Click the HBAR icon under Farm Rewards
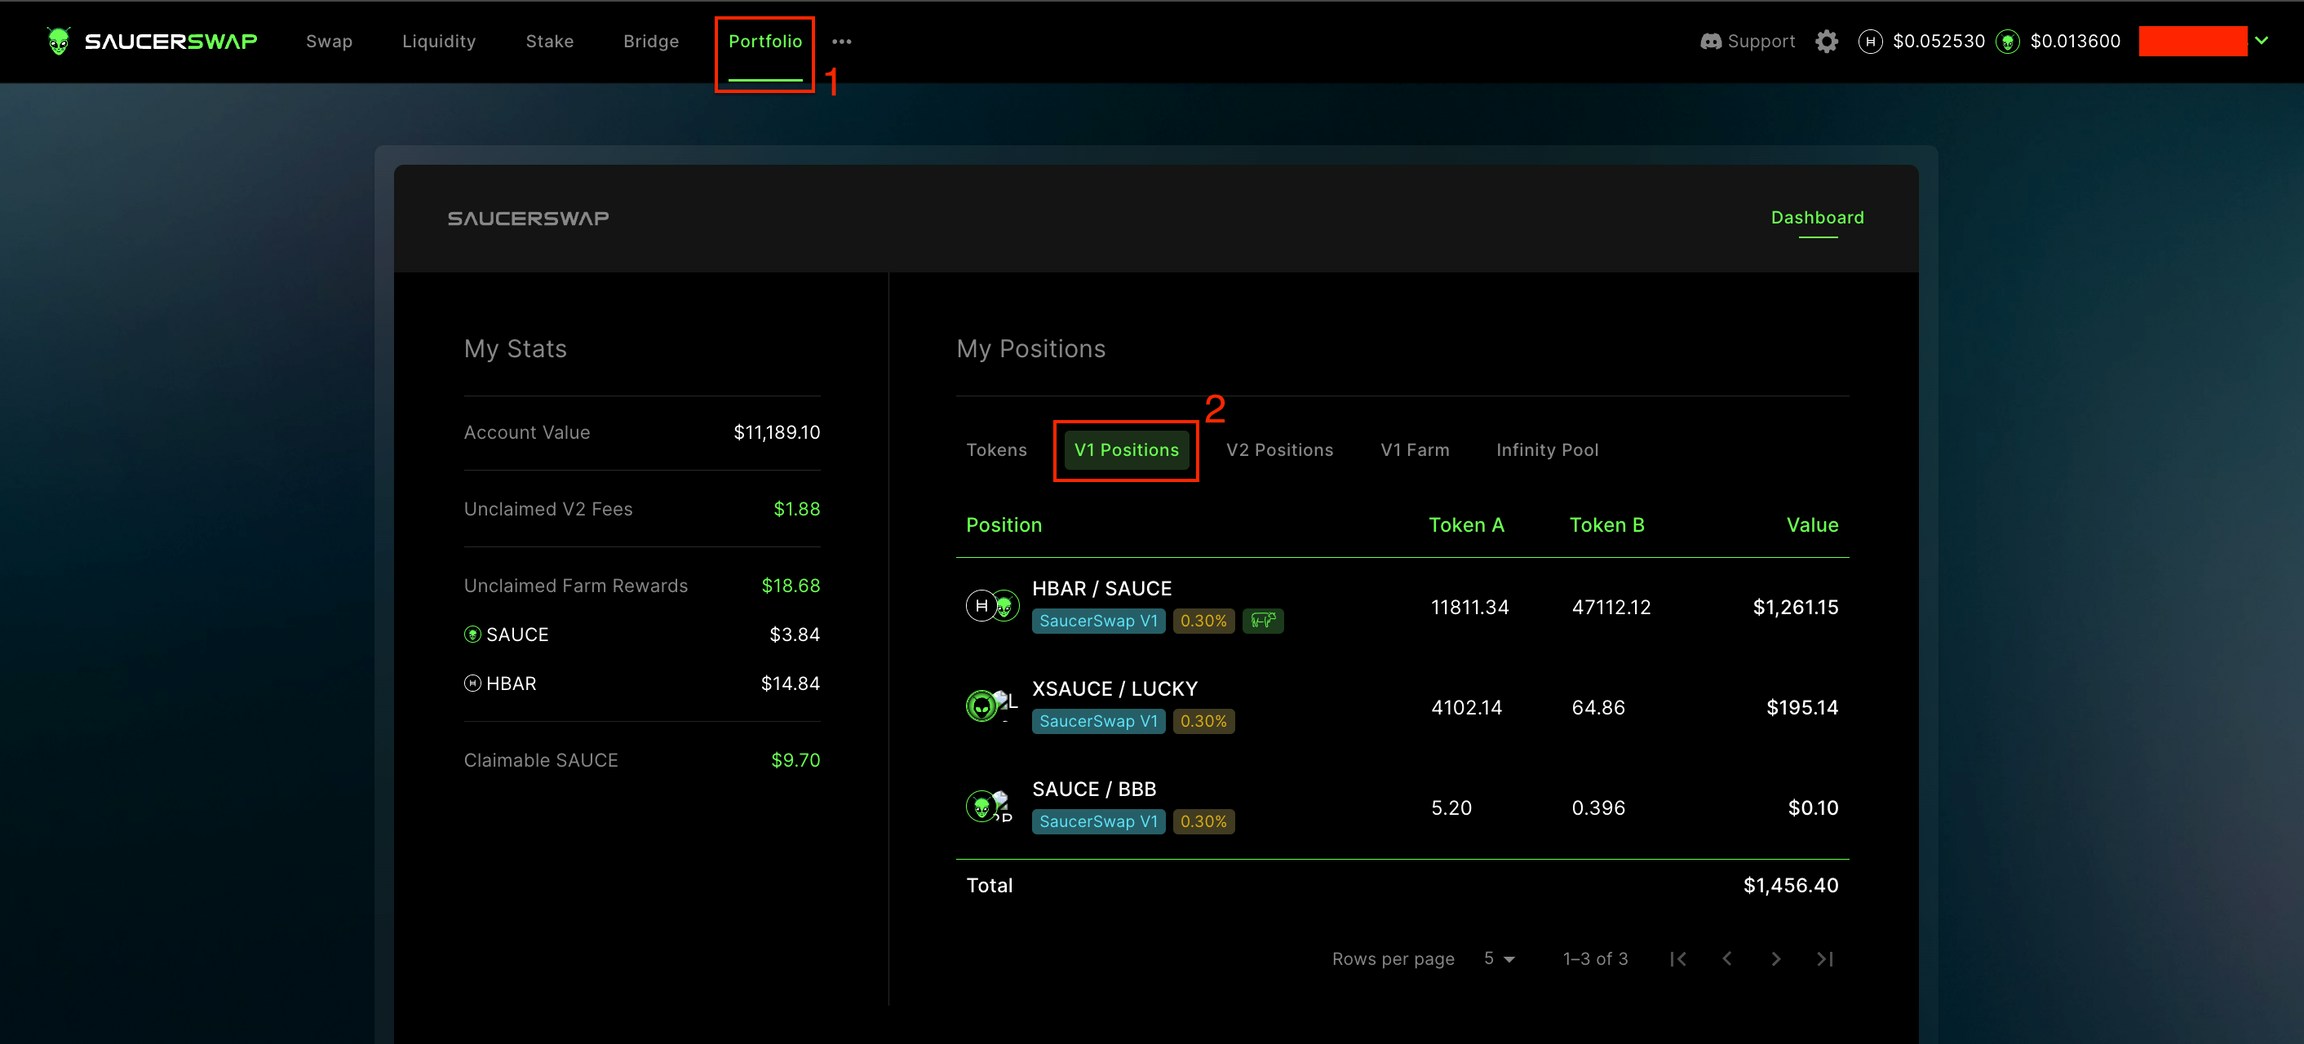Viewport: 2304px width, 1044px height. [473, 683]
